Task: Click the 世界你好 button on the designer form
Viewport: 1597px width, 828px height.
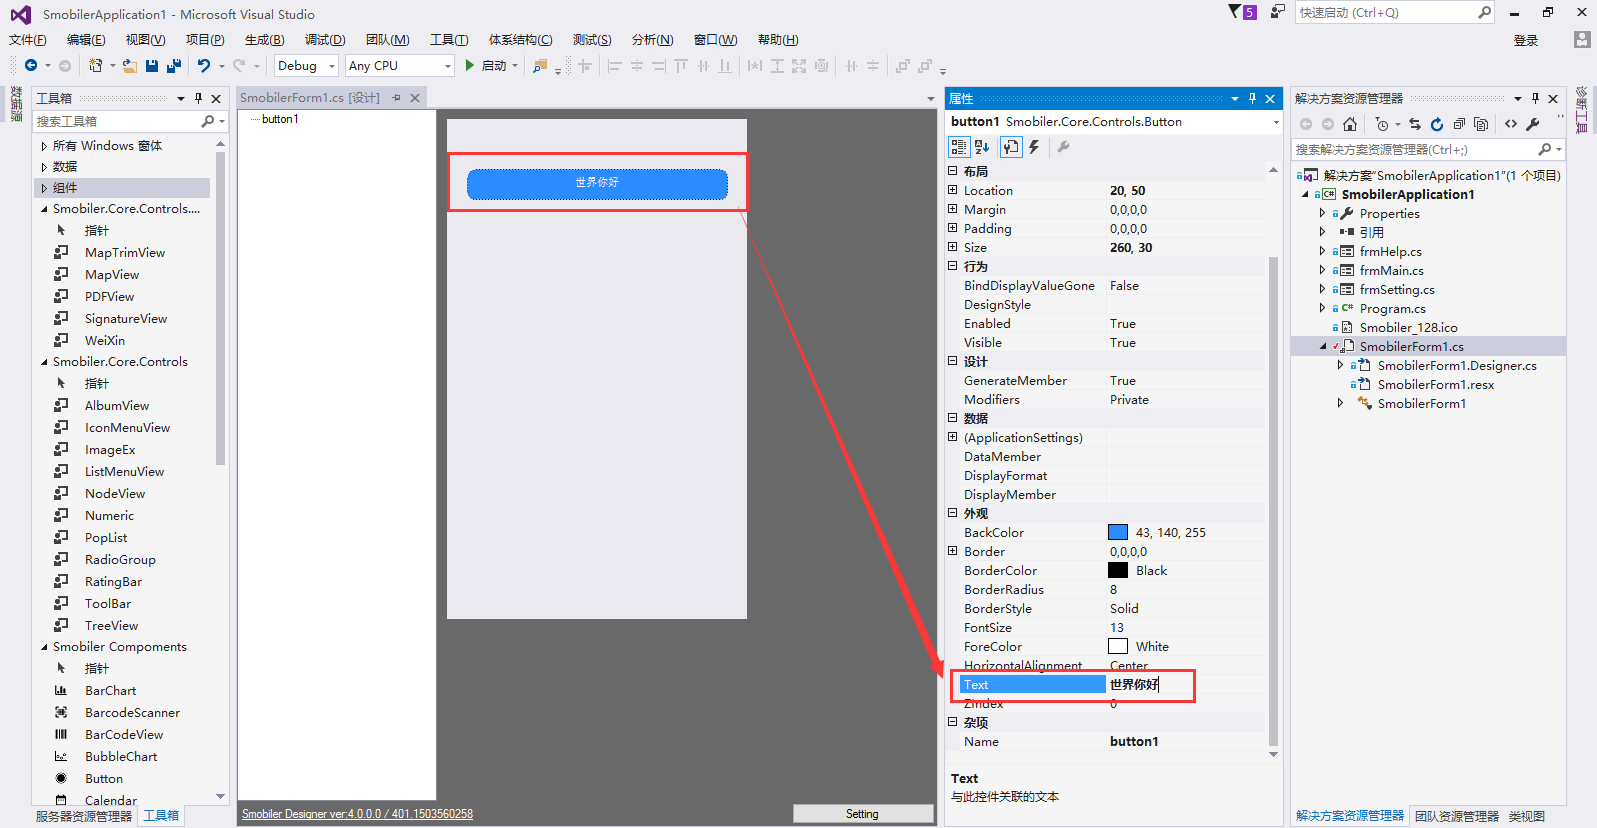Action: 597,183
